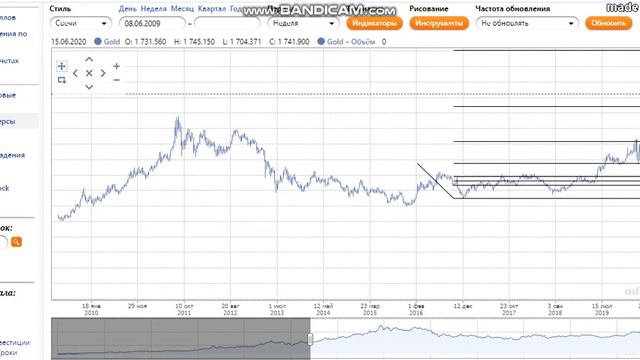Click the 2016 label on time axis
The image size is (640, 360).
(416, 313)
